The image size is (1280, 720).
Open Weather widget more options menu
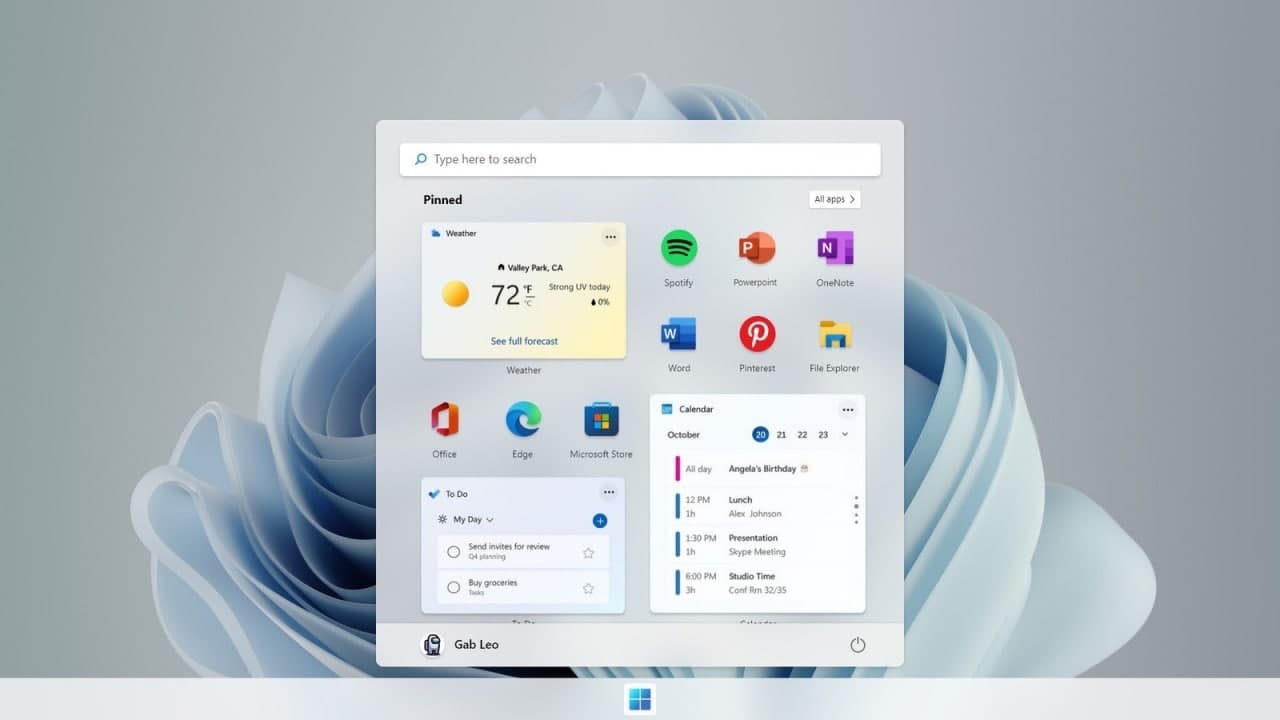pos(610,237)
